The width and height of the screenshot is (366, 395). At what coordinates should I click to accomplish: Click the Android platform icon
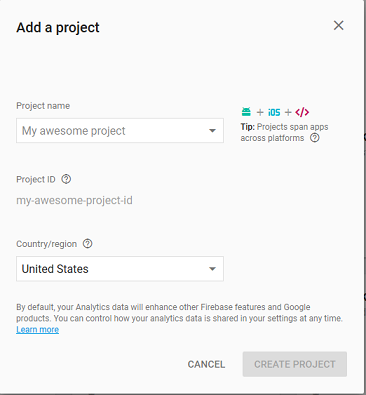pos(246,112)
